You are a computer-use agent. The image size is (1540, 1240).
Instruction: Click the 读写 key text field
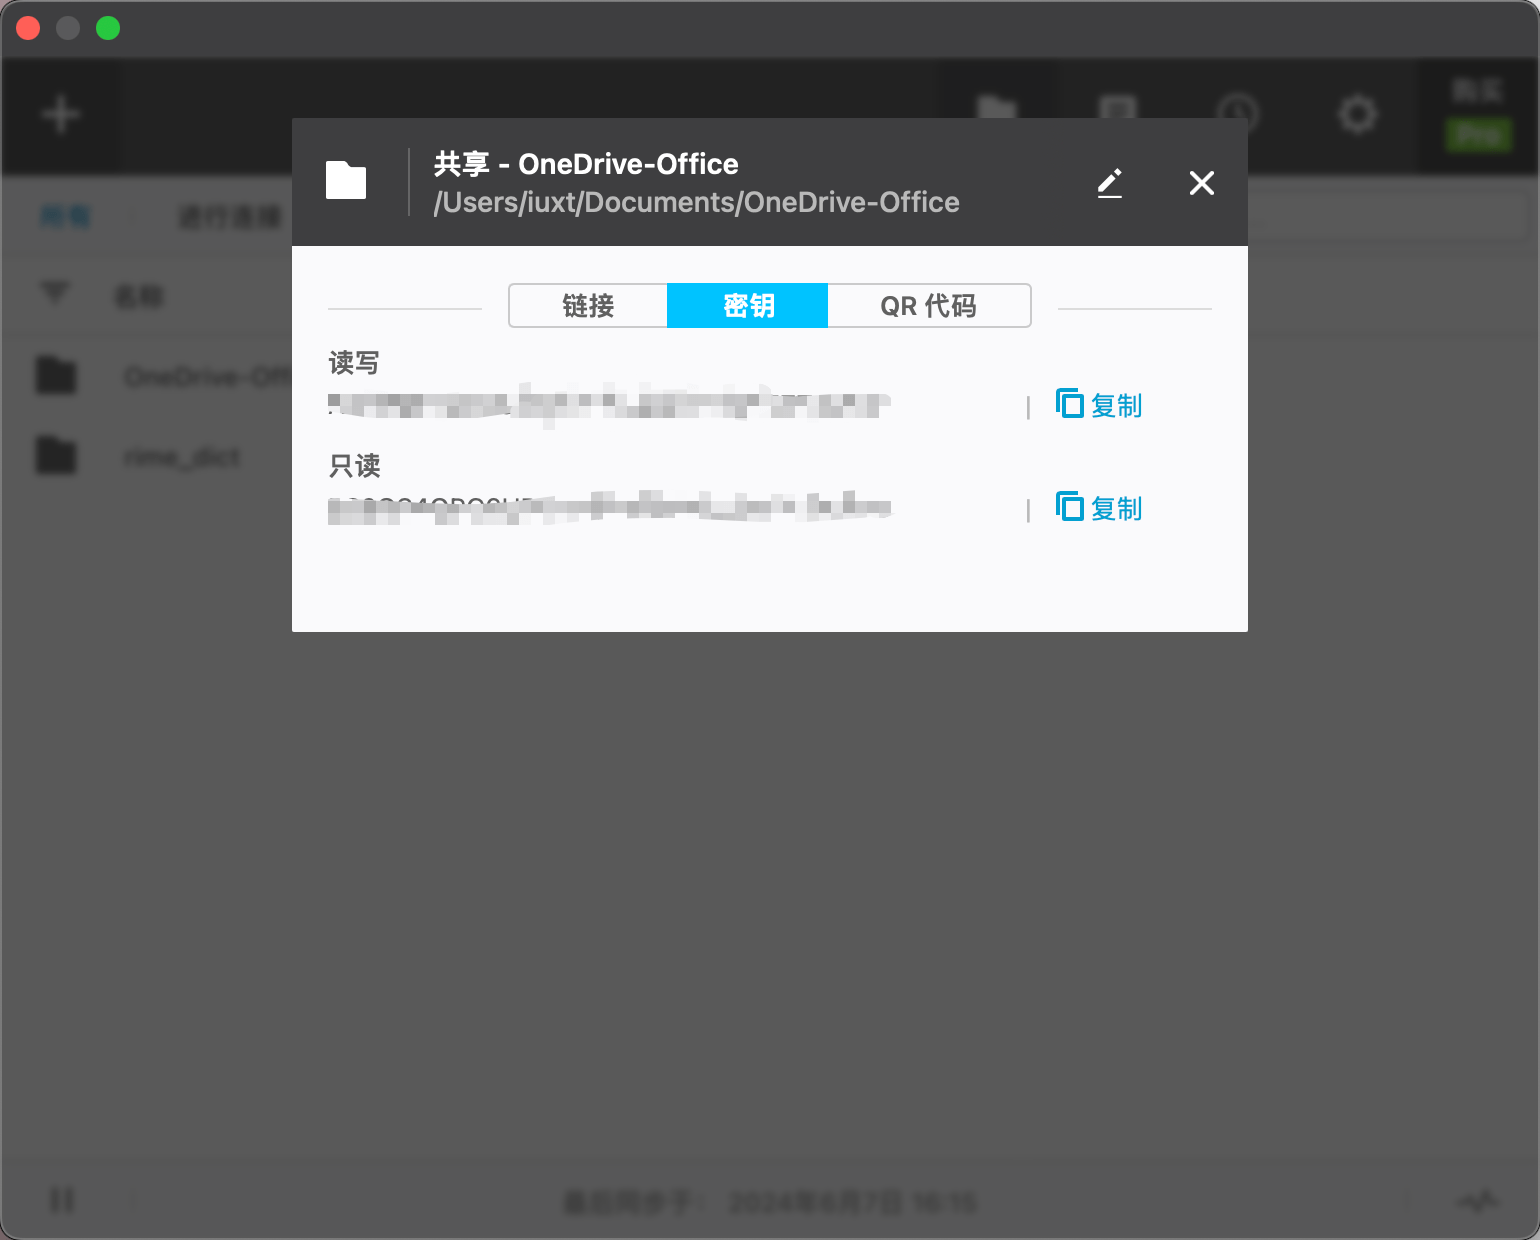click(x=610, y=405)
